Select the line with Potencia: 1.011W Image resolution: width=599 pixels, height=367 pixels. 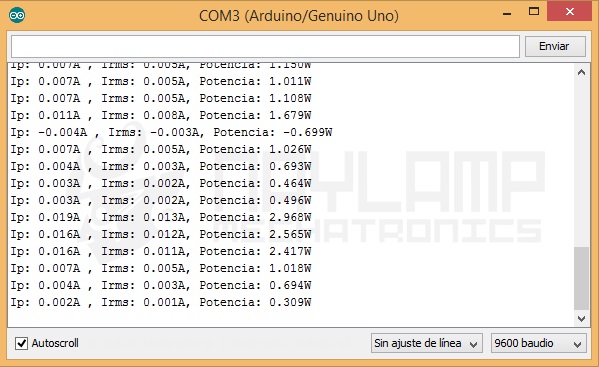click(161, 81)
